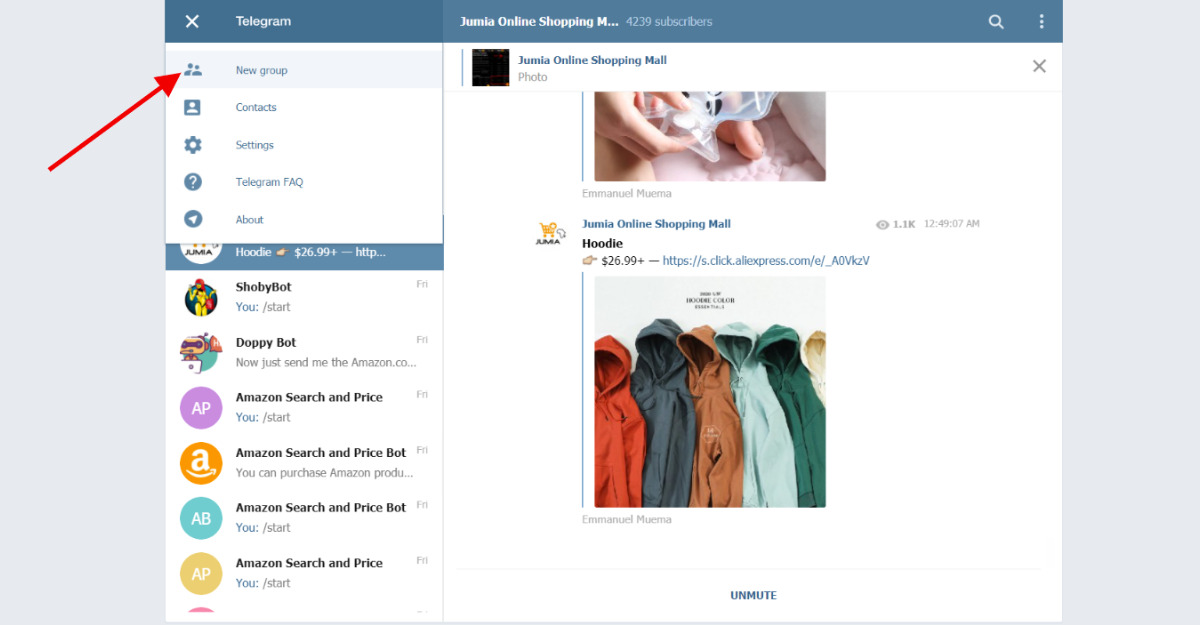1200x625 pixels.
Task: Click the views eye icon on Hoodie message
Action: tap(882, 225)
